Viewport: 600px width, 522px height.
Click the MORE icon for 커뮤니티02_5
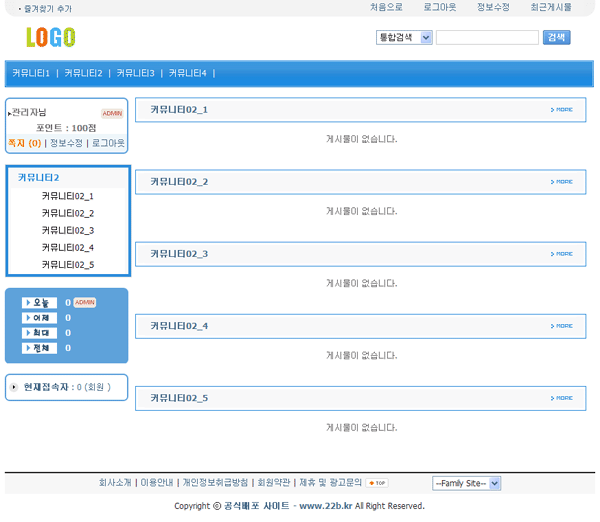point(562,398)
